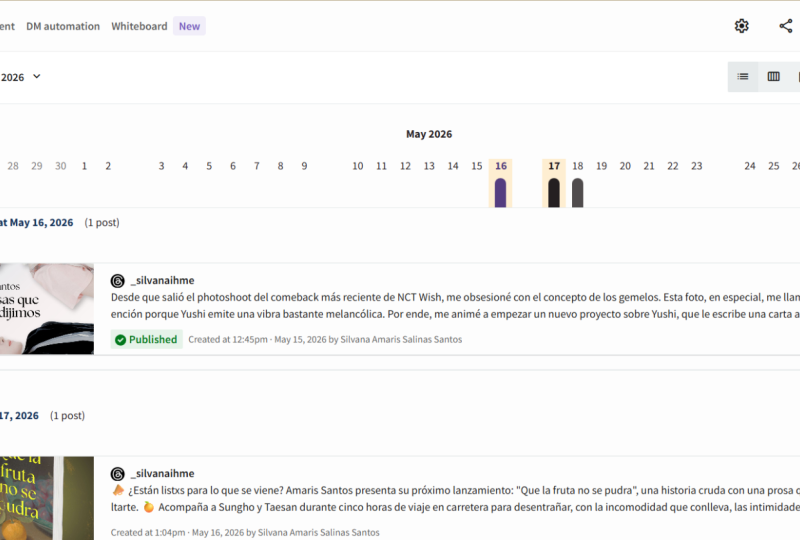800x540 pixels.
Task: Select day 24 in the timeline
Action: point(749,166)
